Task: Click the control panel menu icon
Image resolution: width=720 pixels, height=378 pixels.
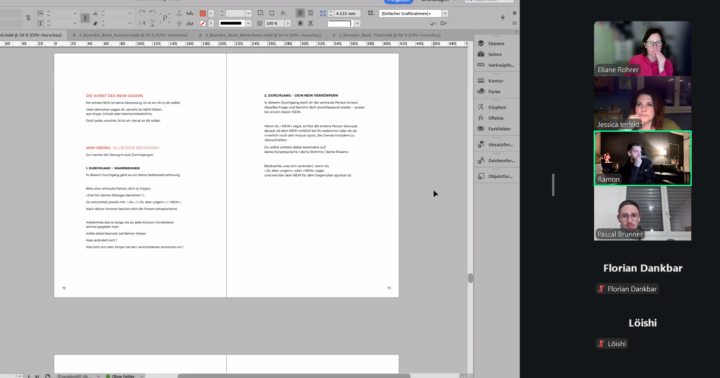Action: 514,23
